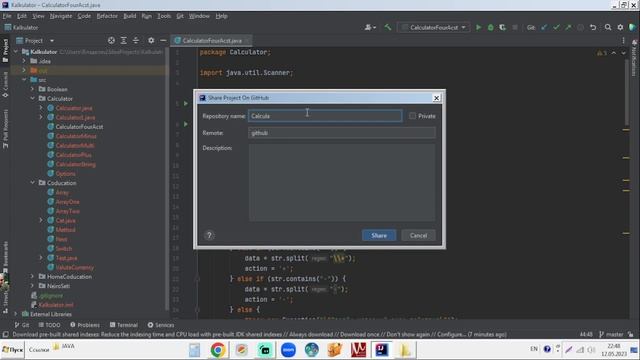Run with coverage icon in the toolbar
Viewport: 640px width, 360px height.
pos(502,27)
